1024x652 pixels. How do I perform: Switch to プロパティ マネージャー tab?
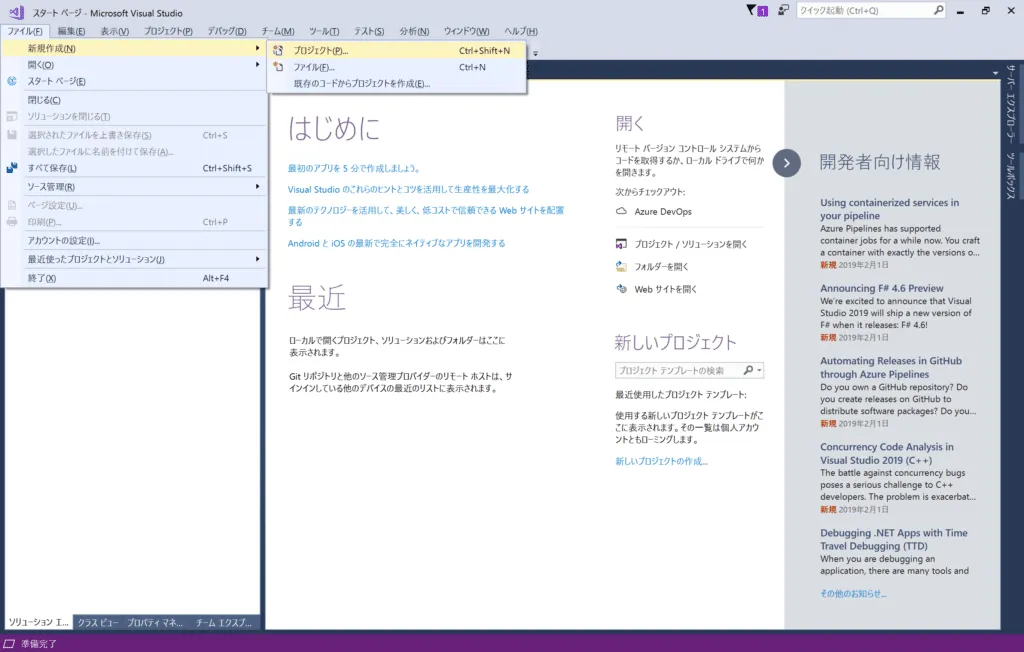[x=155, y=623]
